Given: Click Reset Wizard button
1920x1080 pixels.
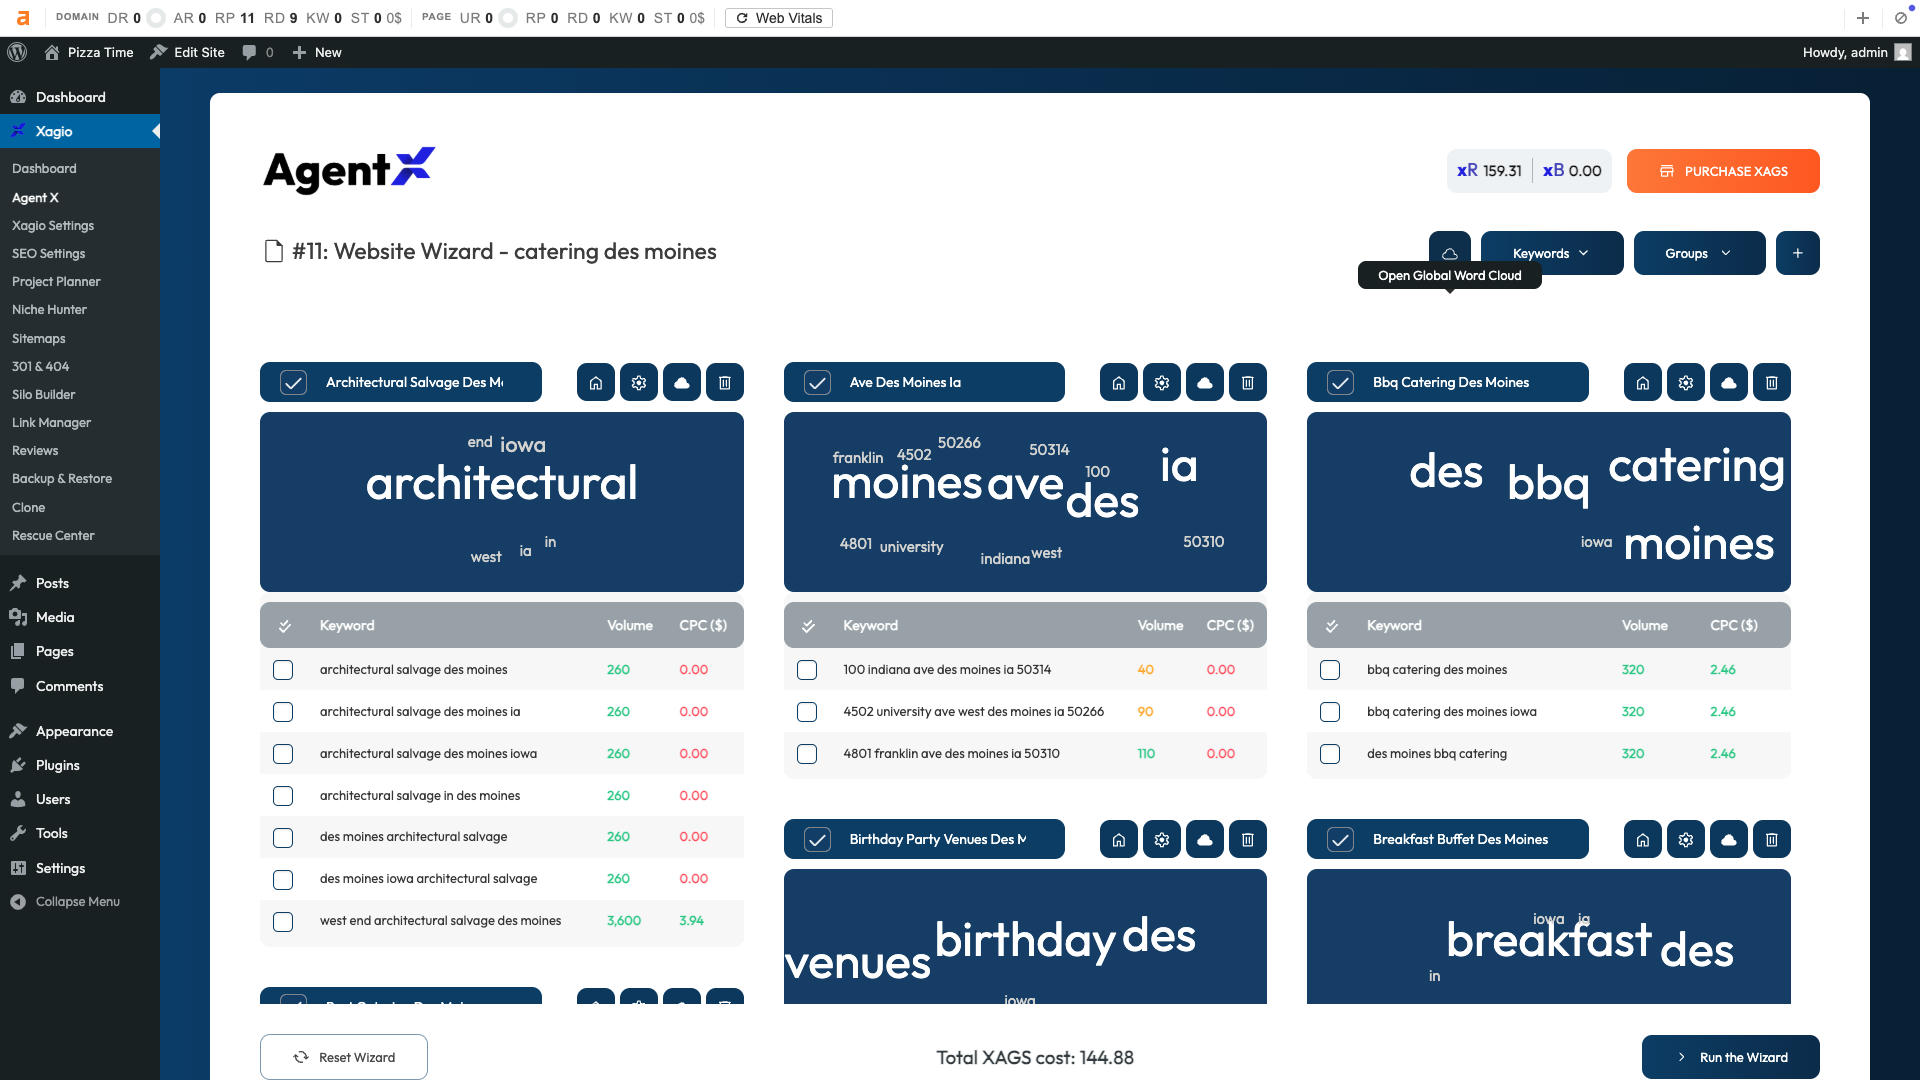Looking at the screenshot, I should 344,1057.
